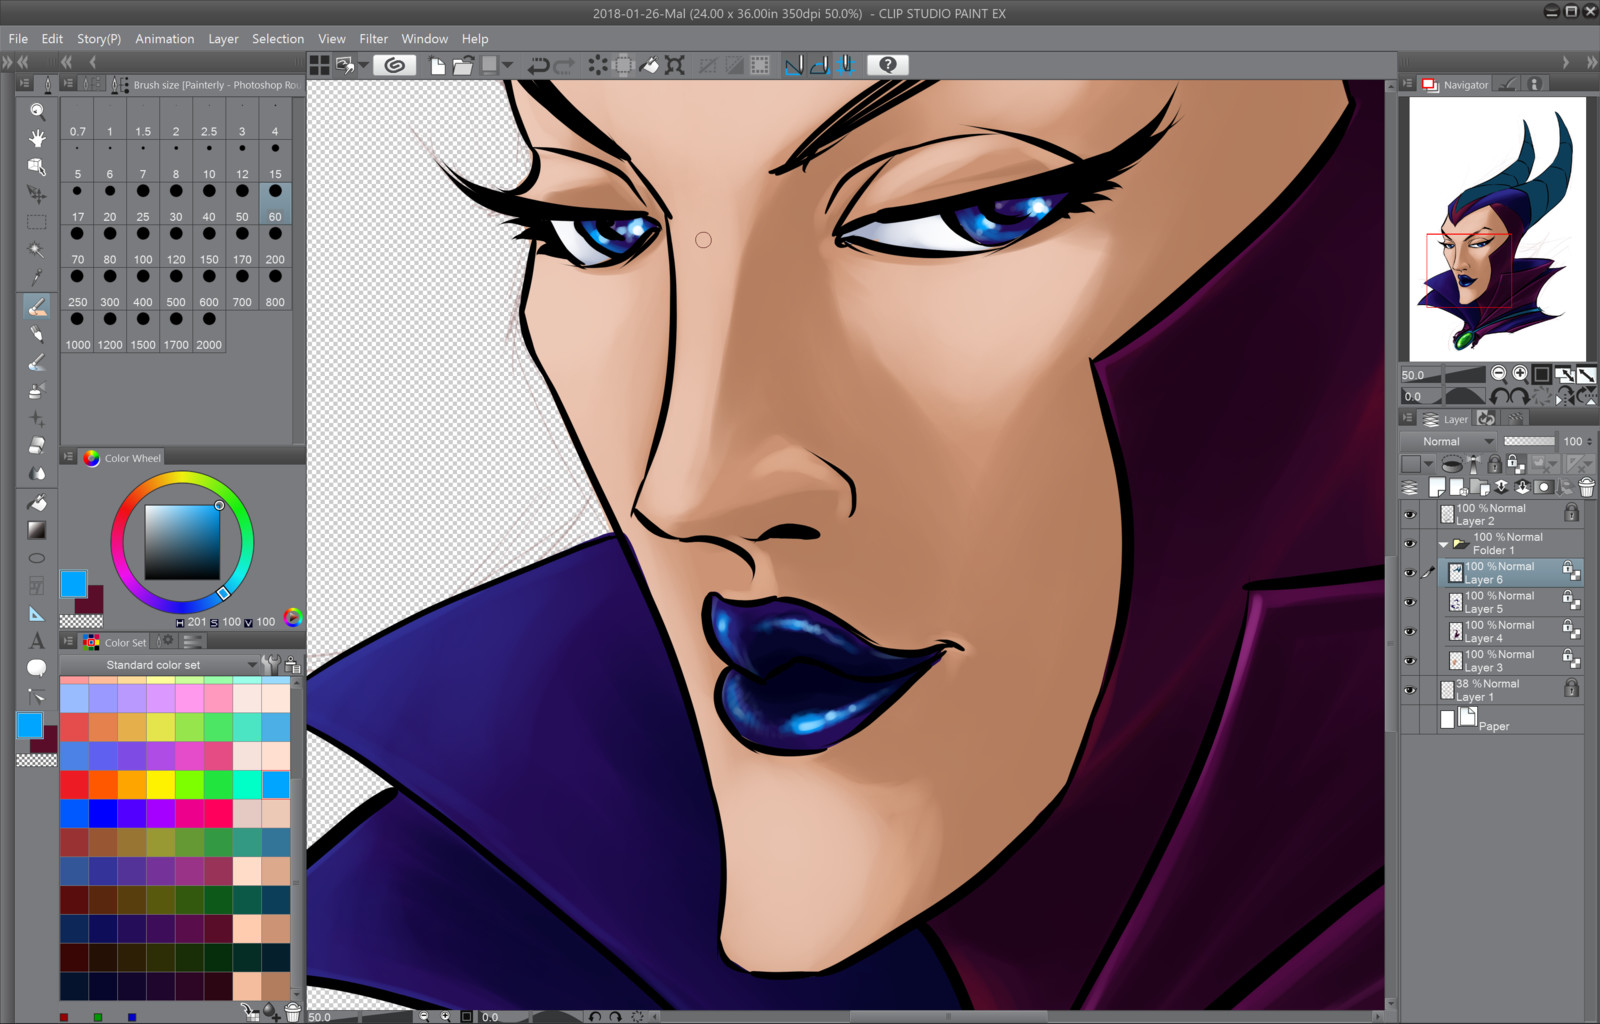Toggle Lock layer in the Layer panel

(x=1494, y=464)
